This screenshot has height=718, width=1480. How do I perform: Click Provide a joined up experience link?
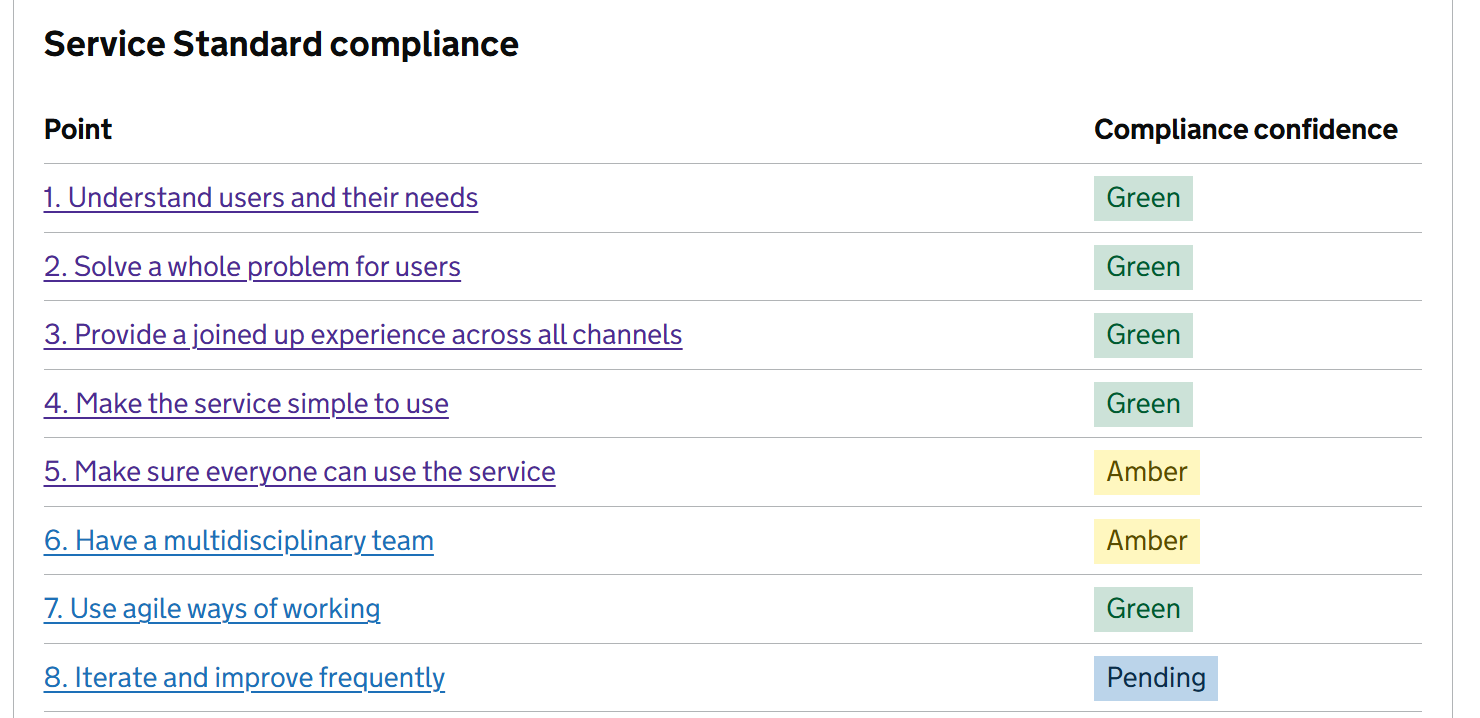[x=362, y=335]
